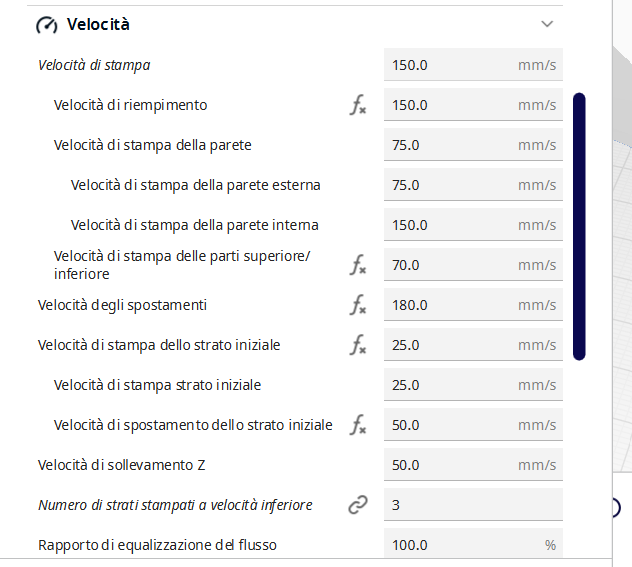Click fx icon next to Velocità degli spostamenti

[x=358, y=305]
